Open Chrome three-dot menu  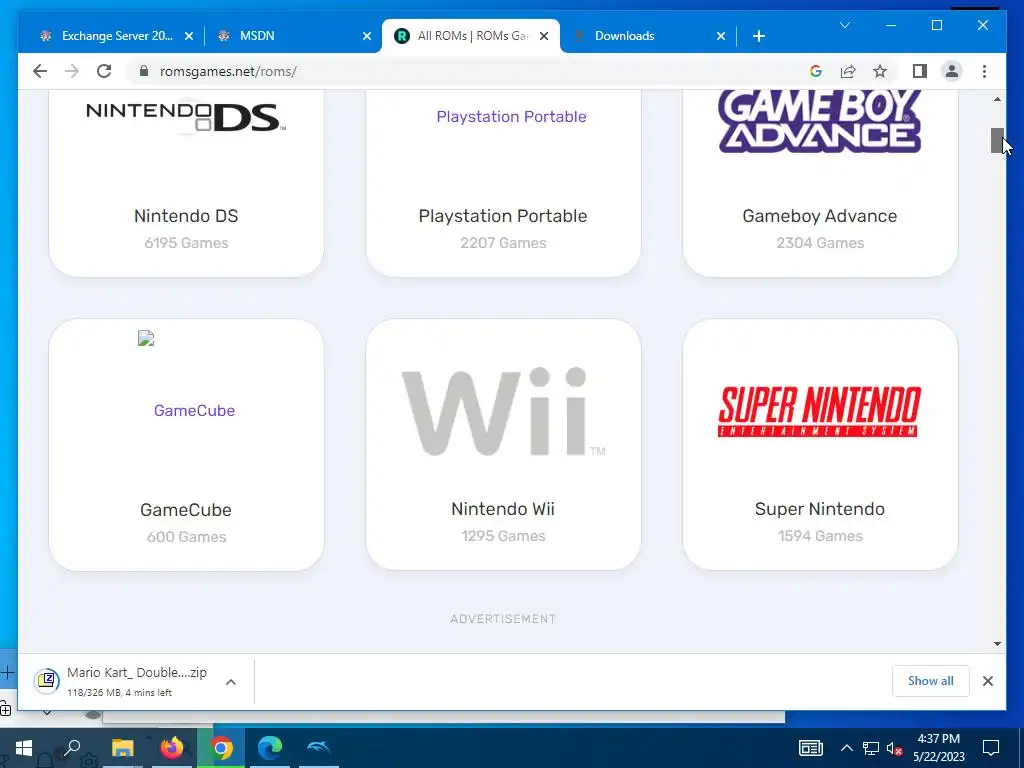pos(984,71)
